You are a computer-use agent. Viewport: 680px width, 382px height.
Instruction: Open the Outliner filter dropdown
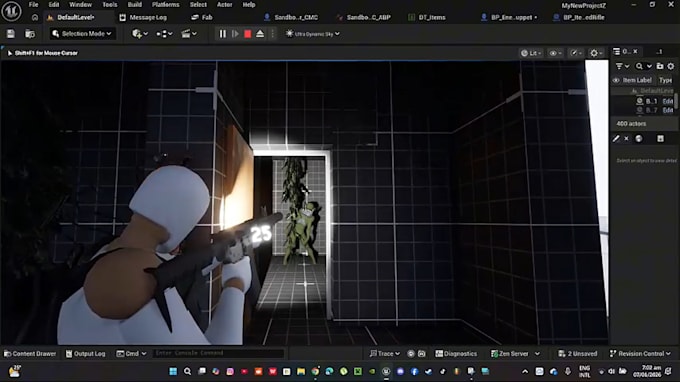[622, 66]
